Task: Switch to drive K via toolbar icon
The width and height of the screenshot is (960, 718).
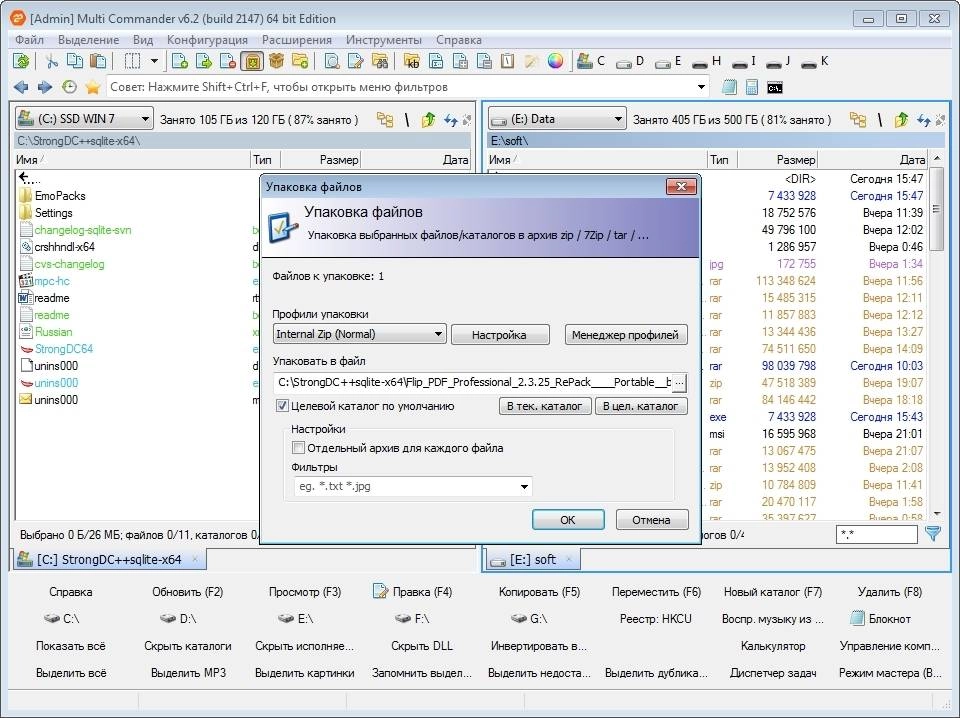Action: (x=814, y=61)
